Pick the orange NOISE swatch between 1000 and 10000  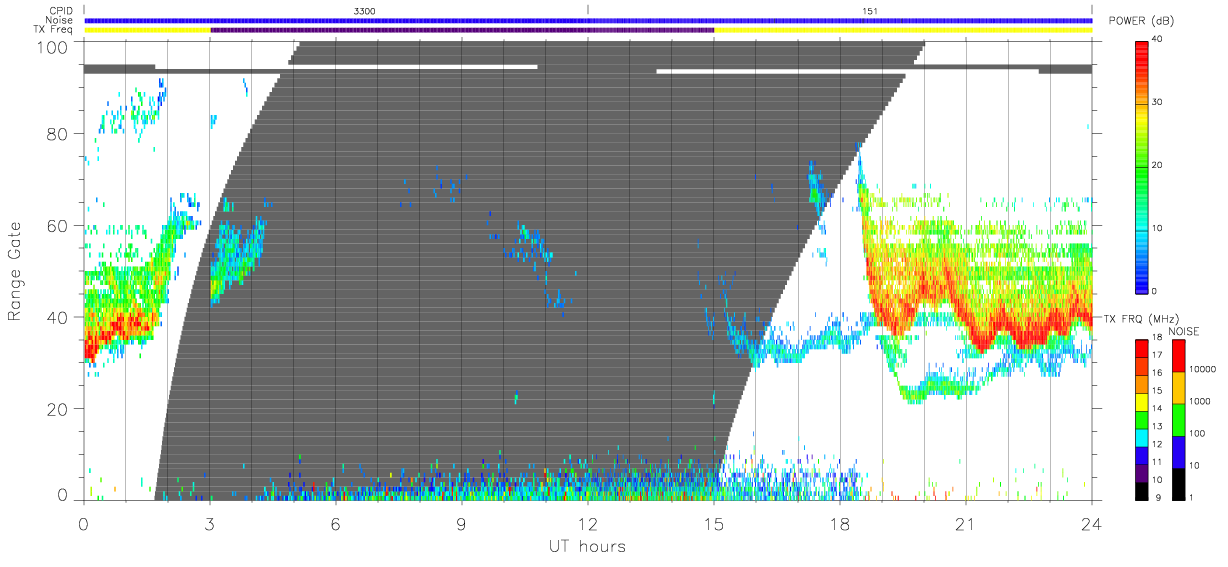click(1177, 387)
